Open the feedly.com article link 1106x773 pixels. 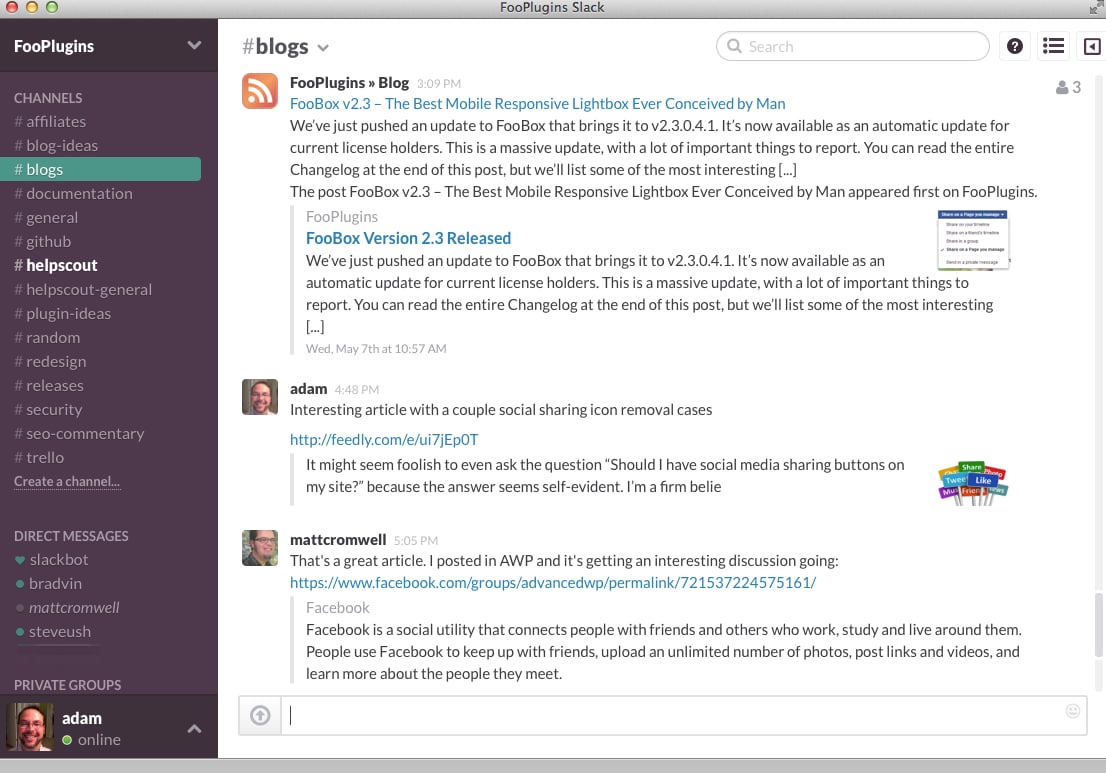tap(384, 439)
